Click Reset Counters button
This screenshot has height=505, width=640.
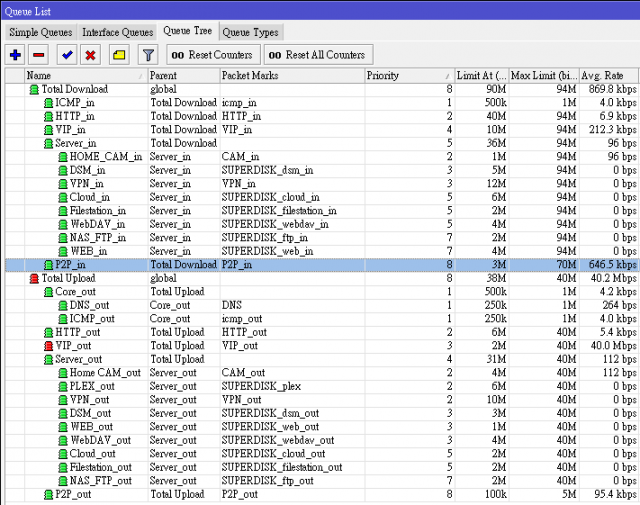[x=212, y=55]
